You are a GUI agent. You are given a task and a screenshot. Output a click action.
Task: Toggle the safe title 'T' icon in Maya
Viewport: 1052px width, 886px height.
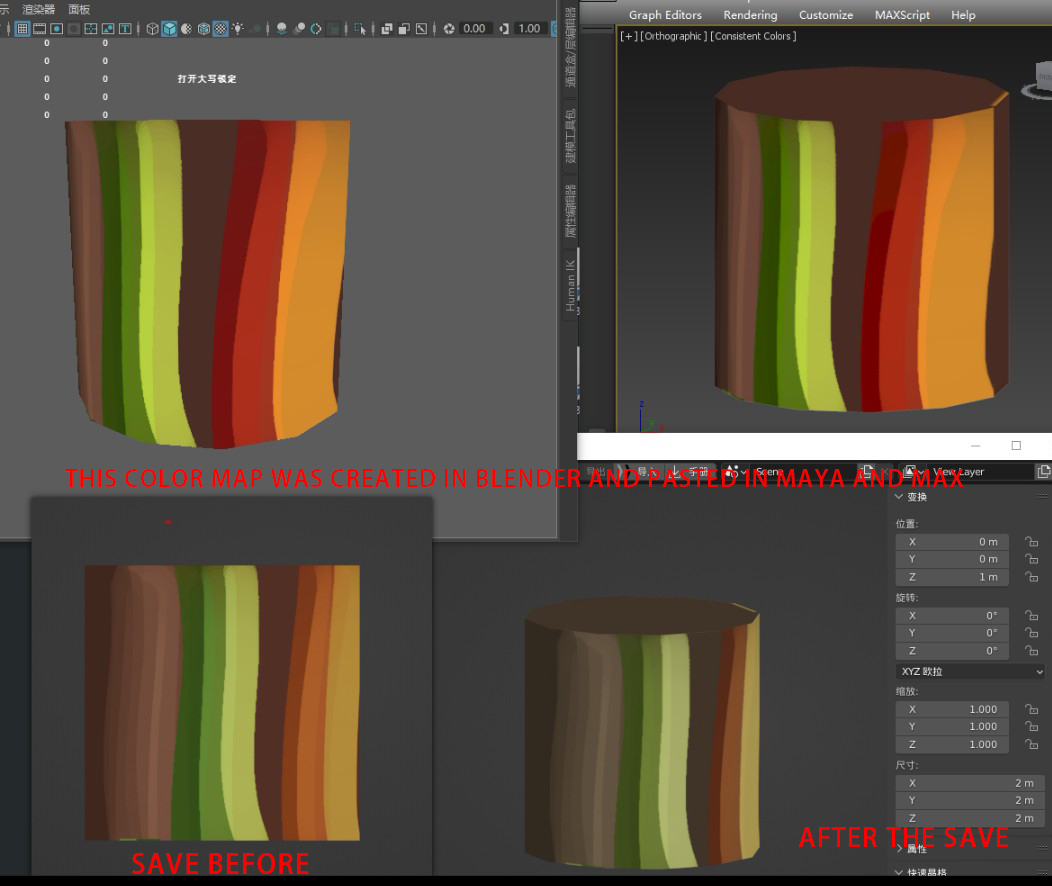(125, 29)
